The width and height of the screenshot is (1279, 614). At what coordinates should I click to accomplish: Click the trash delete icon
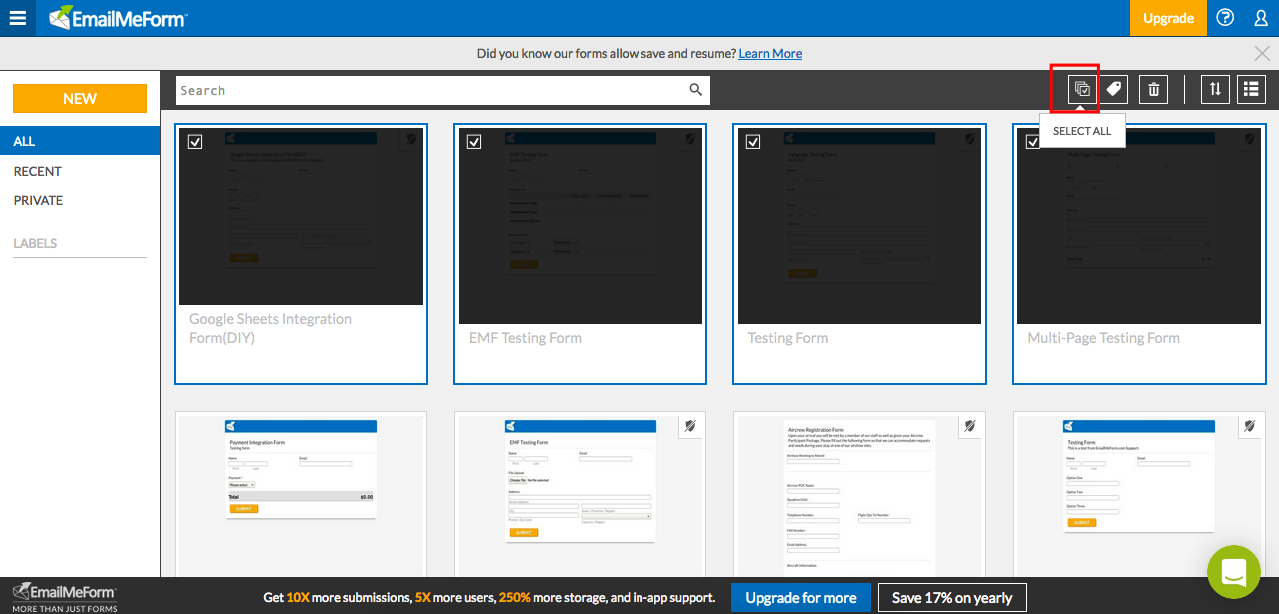[1153, 89]
